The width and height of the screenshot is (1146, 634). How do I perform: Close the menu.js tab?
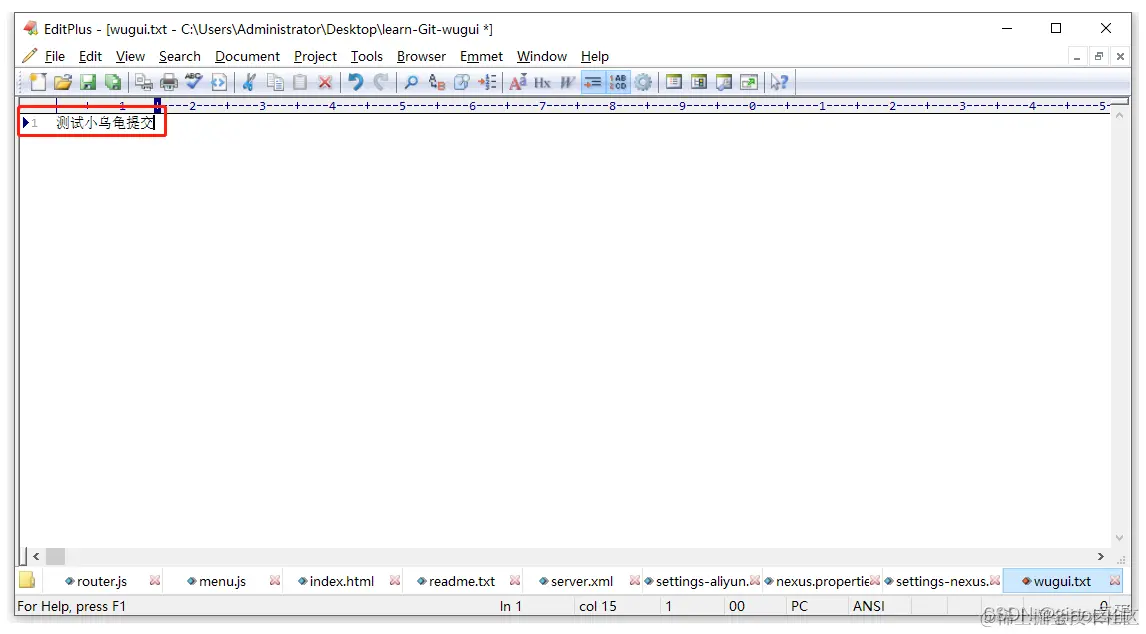pyautogui.click(x=275, y=581)
